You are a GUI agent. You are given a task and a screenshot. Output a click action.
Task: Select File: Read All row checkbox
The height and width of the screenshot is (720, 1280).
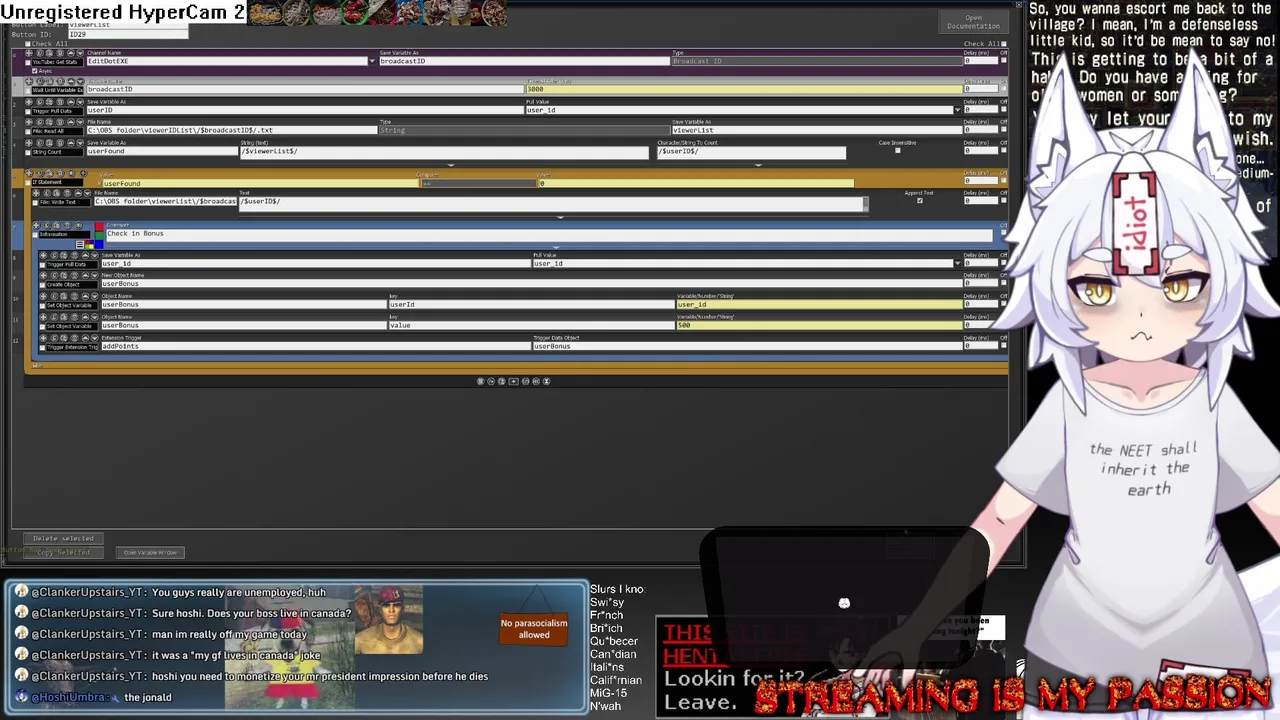pos(28,131)
